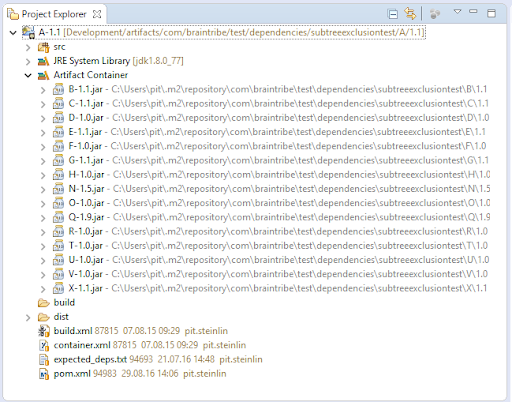Image resolution: width=512 pixels, height=402 pixels.
Task: Click the build.xml ant file icon
Action: (x=44, y=331)
